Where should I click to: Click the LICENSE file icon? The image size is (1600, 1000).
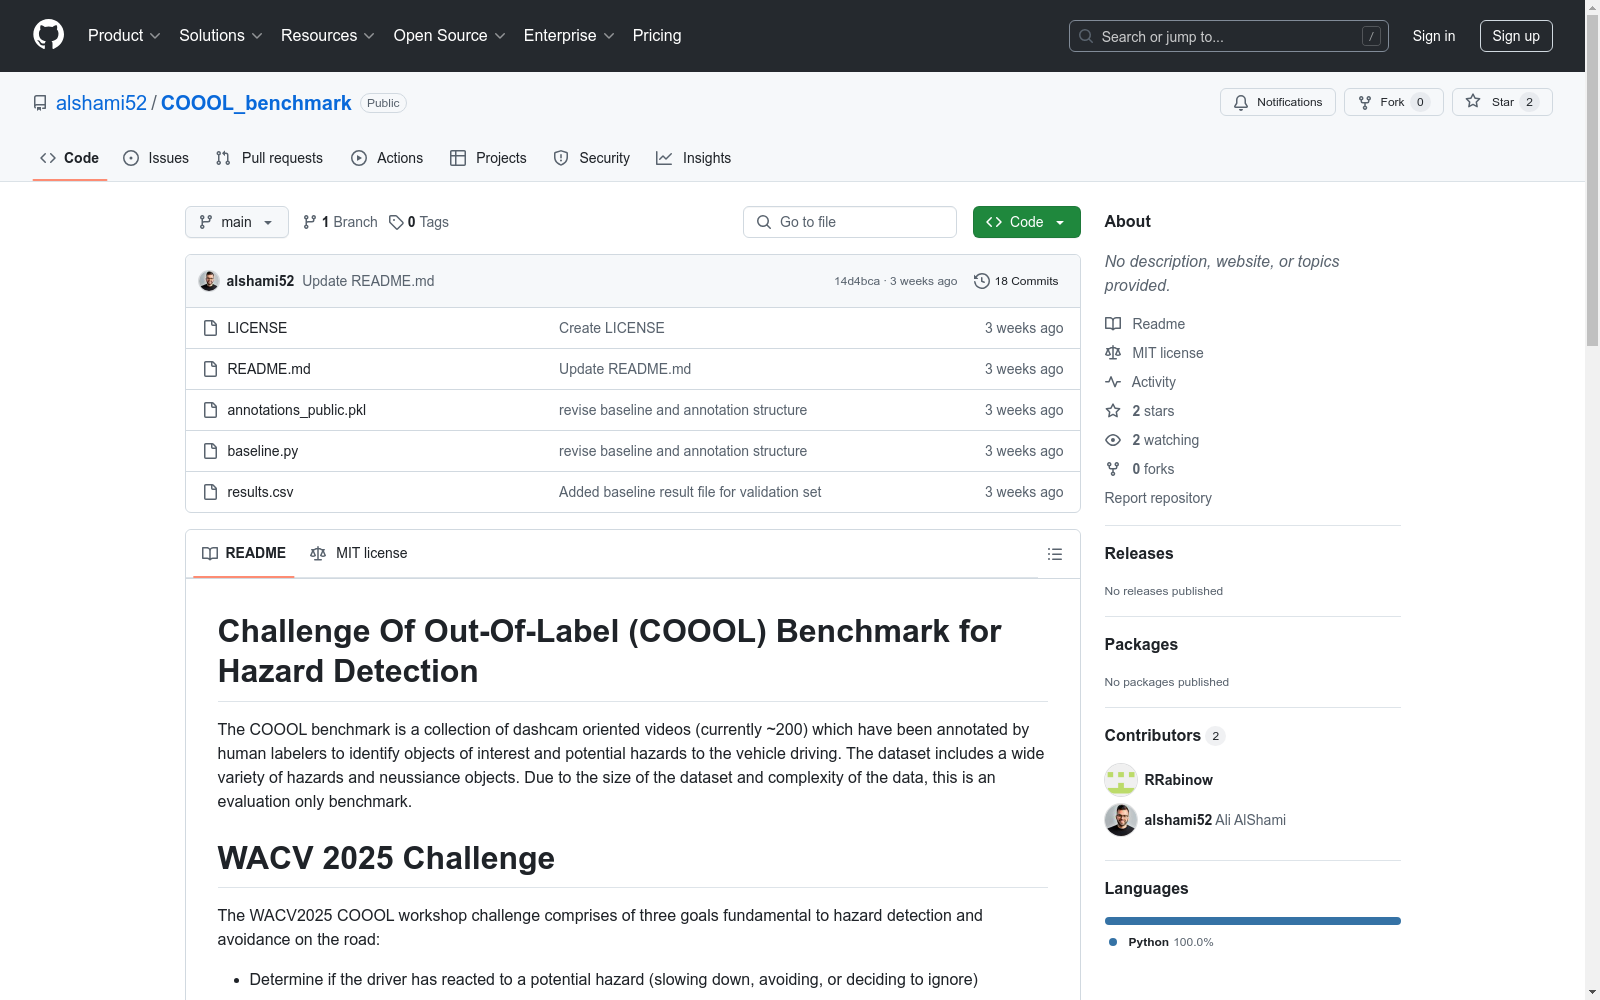[x=210, y=328]
